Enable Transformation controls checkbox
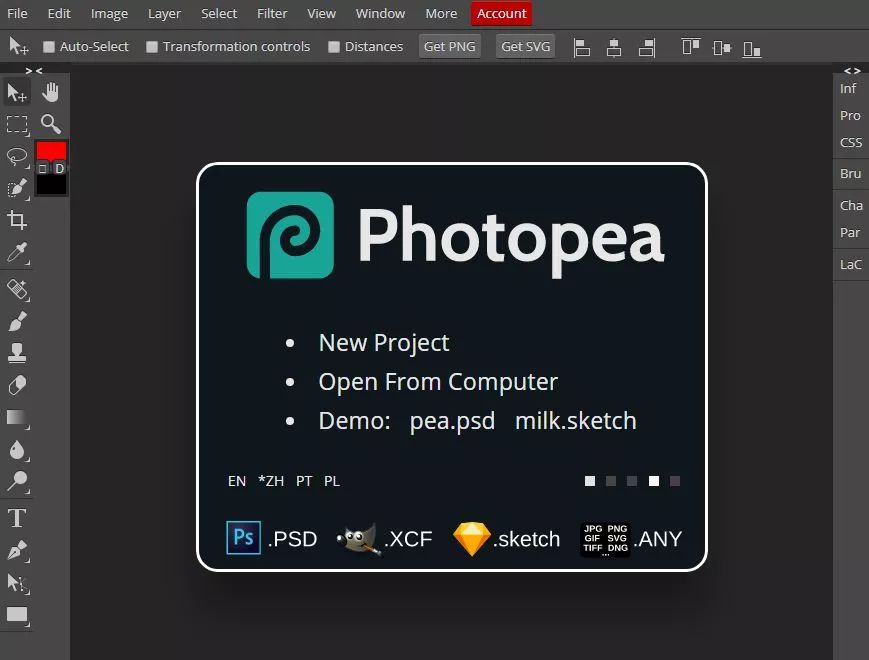This screenshot has height=660, width=869. (152, 47)
